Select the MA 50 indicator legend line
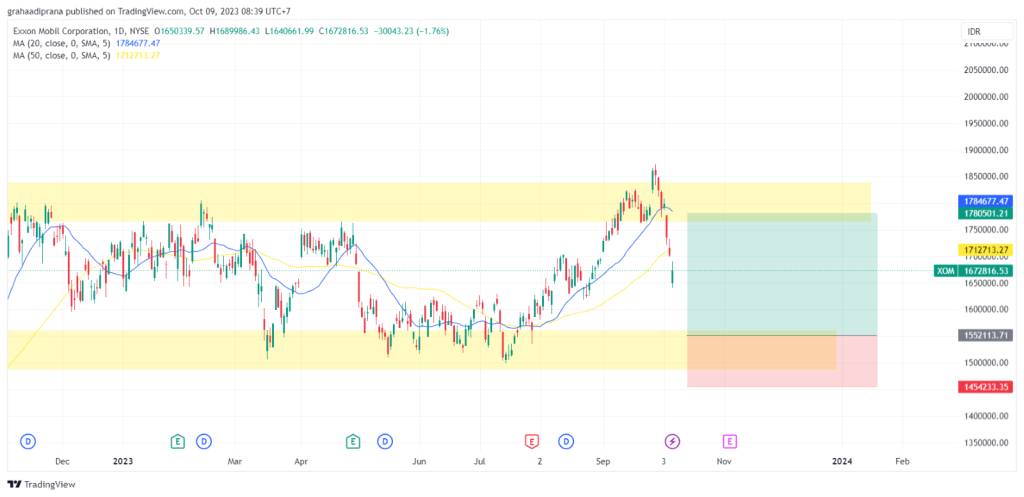Image resolution: width=1024 pixels, height=497 pixels. (x=86, y=56)
